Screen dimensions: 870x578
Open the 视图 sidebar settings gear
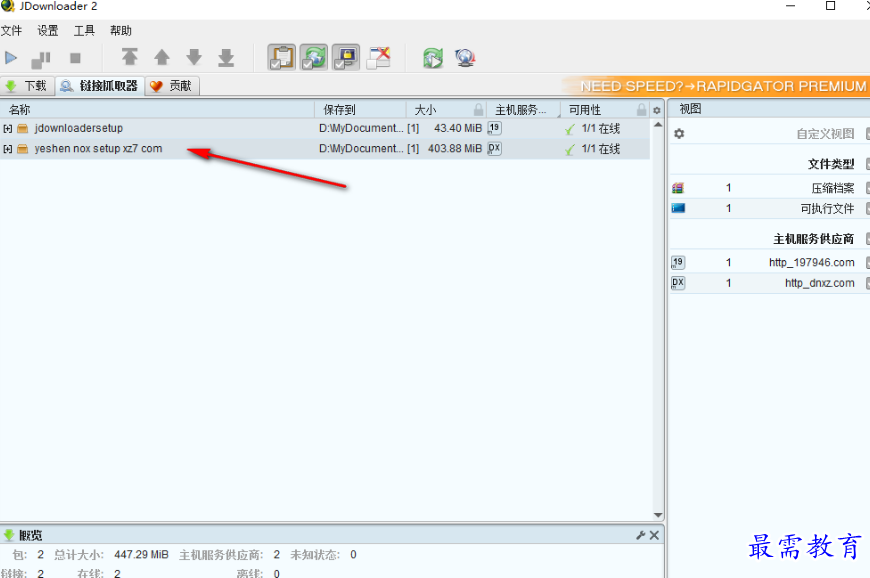[679, 134]
